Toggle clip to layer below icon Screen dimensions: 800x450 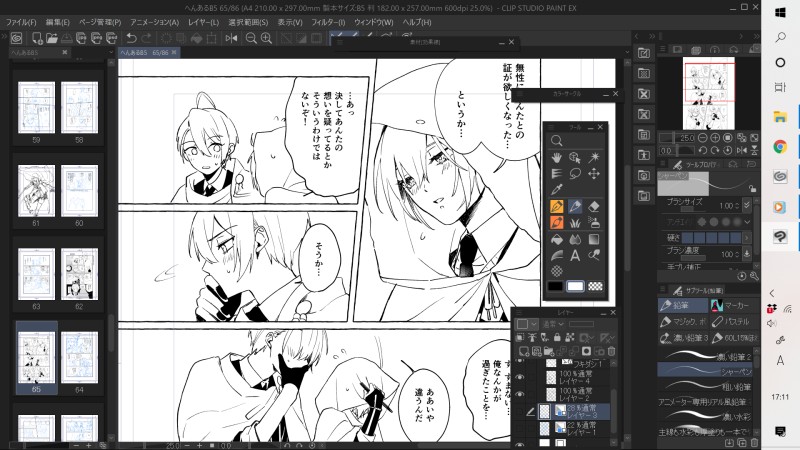tap(520, 337)
